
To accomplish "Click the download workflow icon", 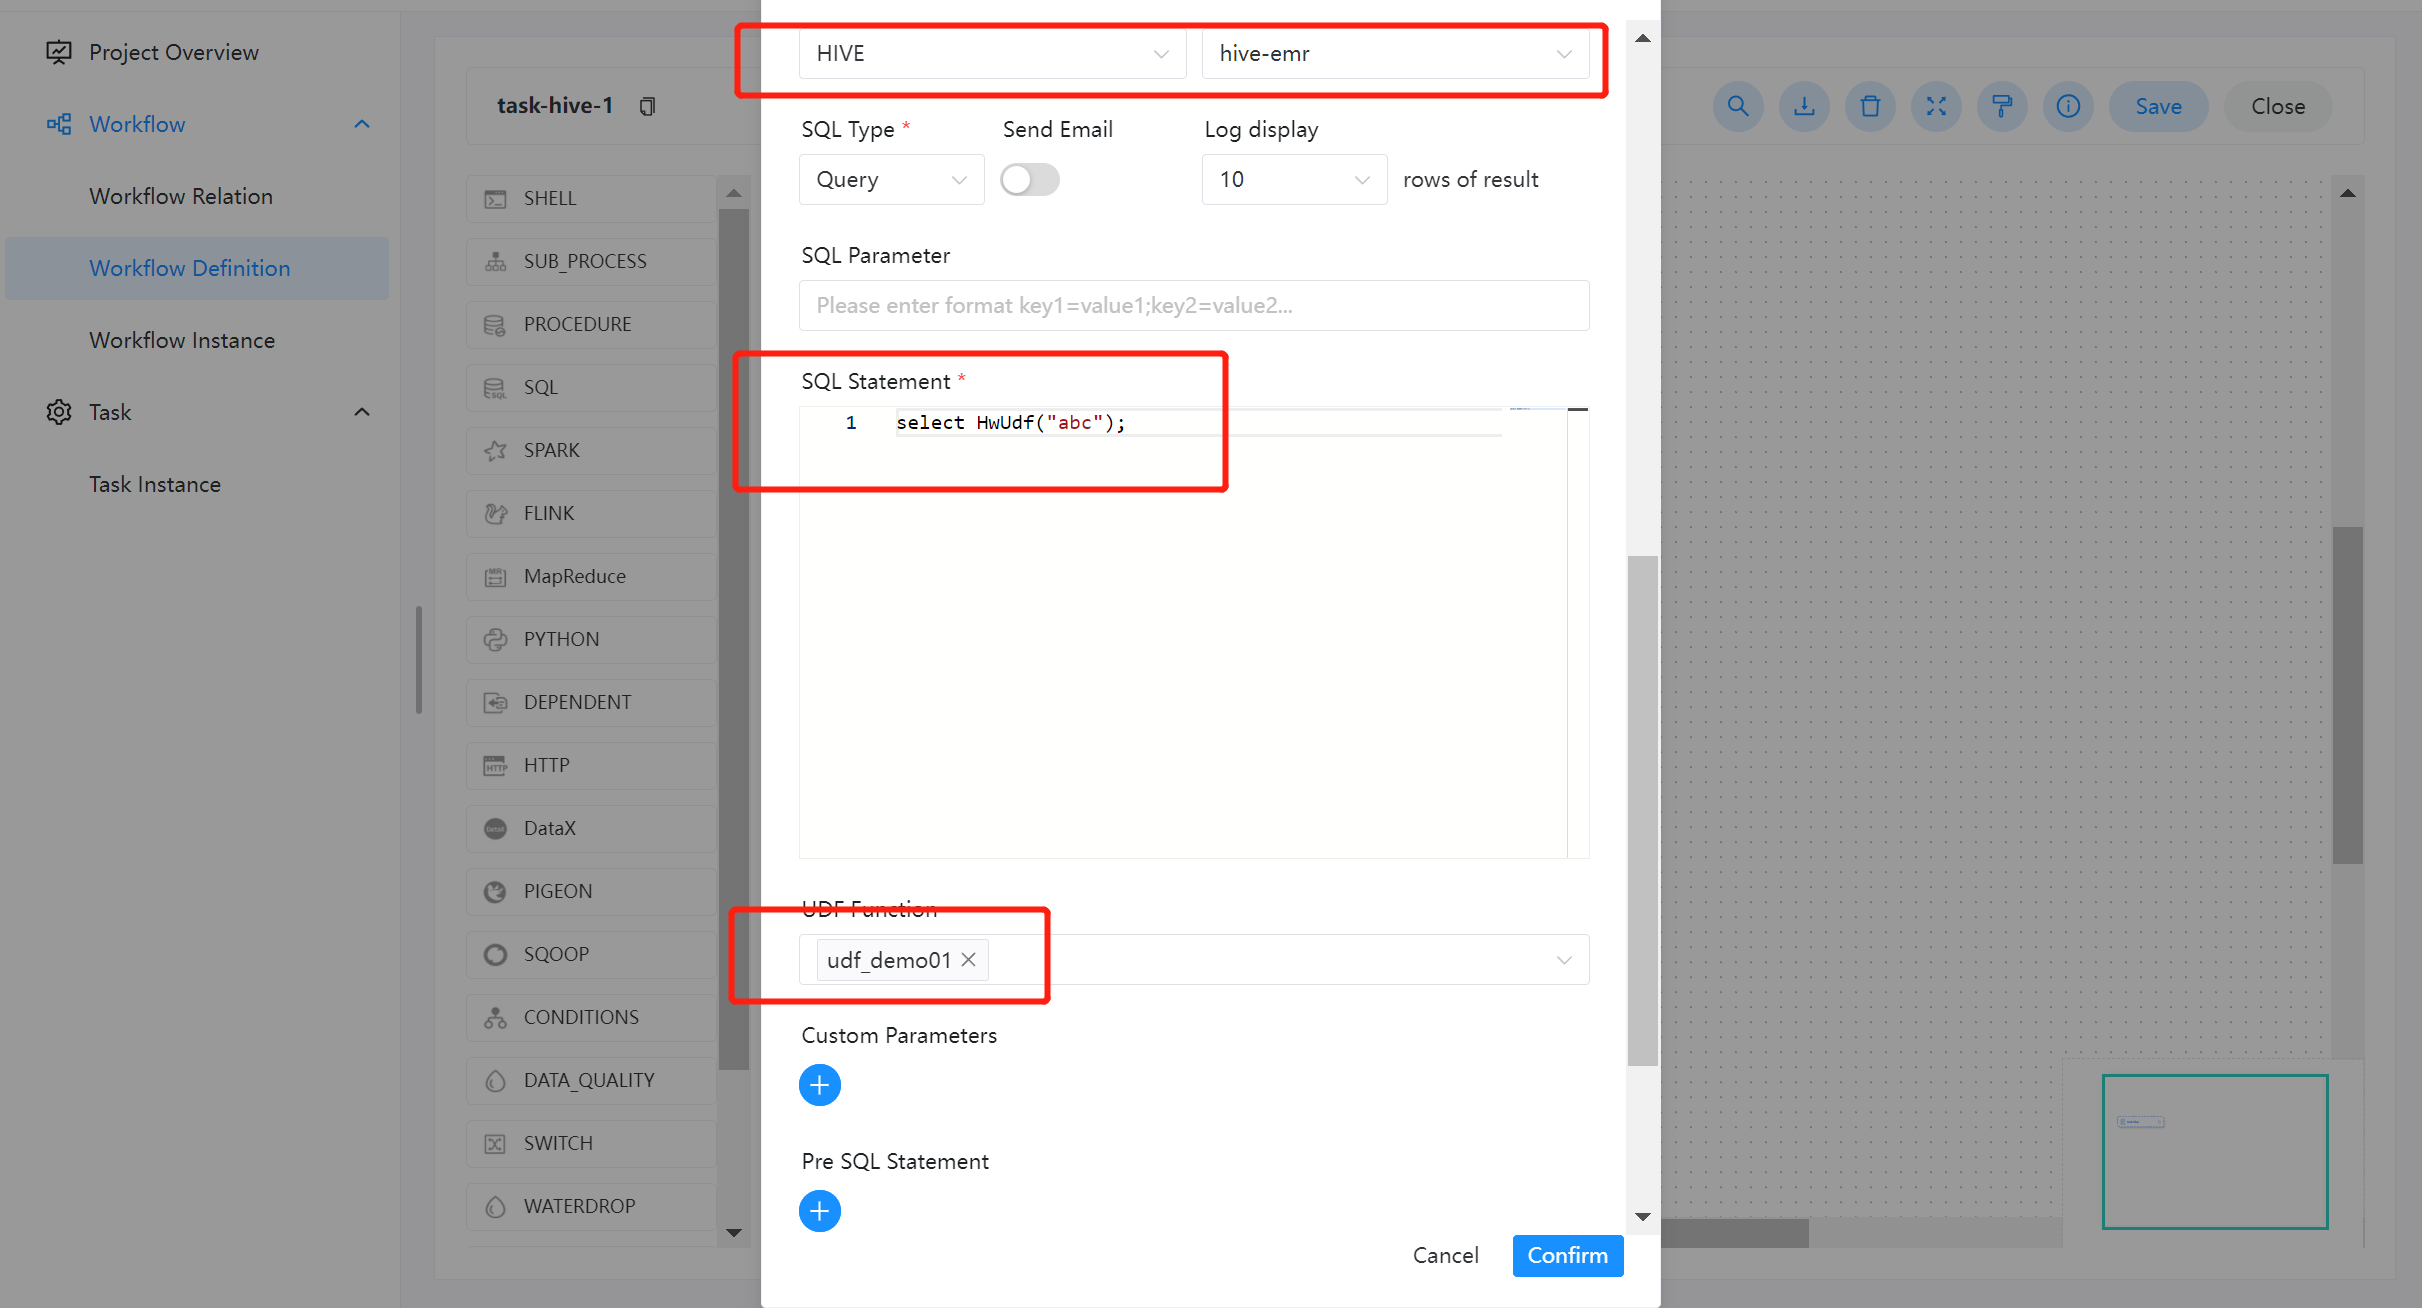I will coord(1804,106).
